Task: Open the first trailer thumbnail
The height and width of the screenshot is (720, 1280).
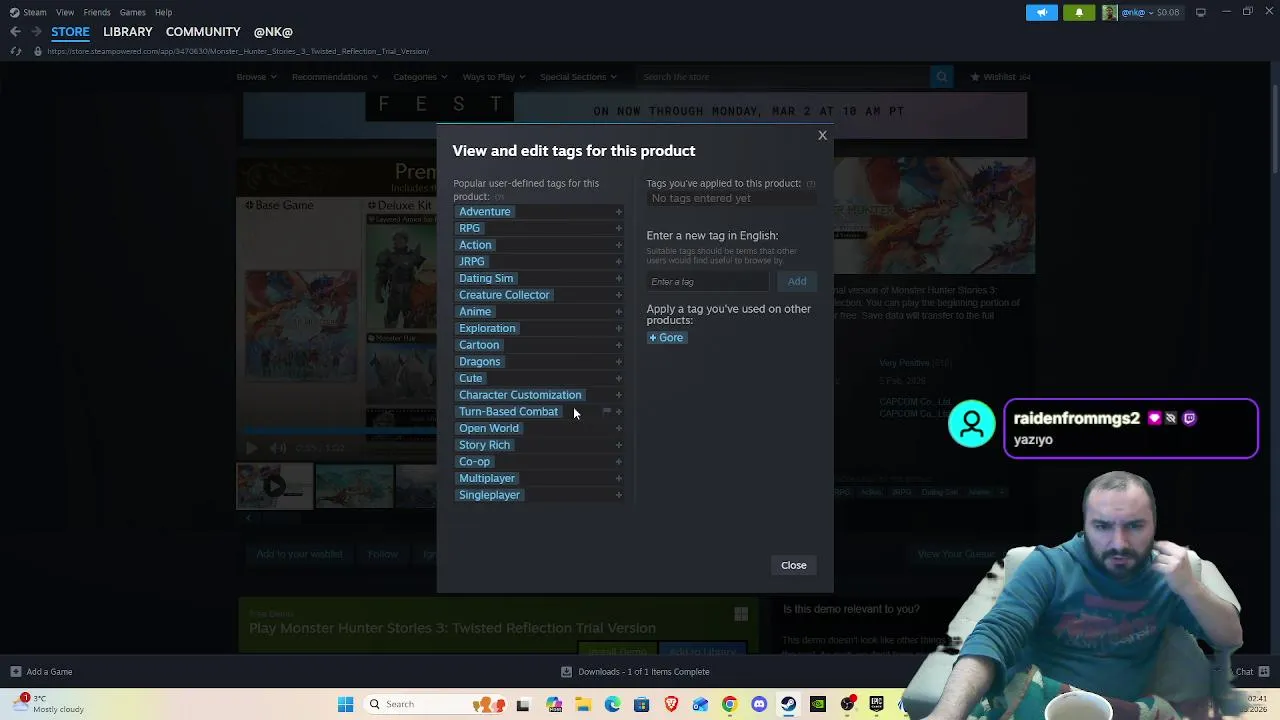Action: point(274,486)
